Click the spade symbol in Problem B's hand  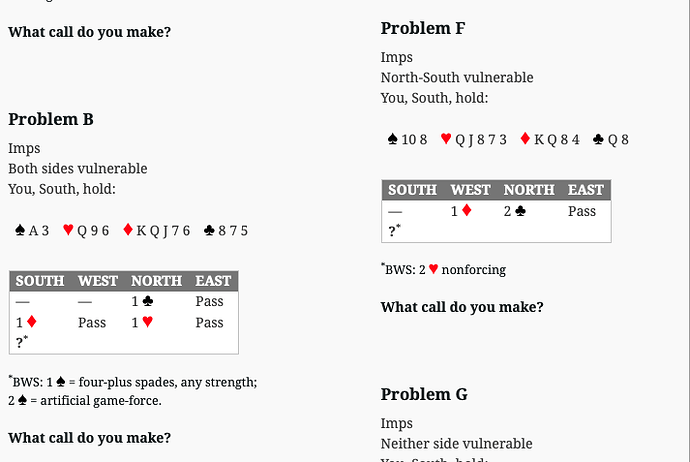pos(20,231)
